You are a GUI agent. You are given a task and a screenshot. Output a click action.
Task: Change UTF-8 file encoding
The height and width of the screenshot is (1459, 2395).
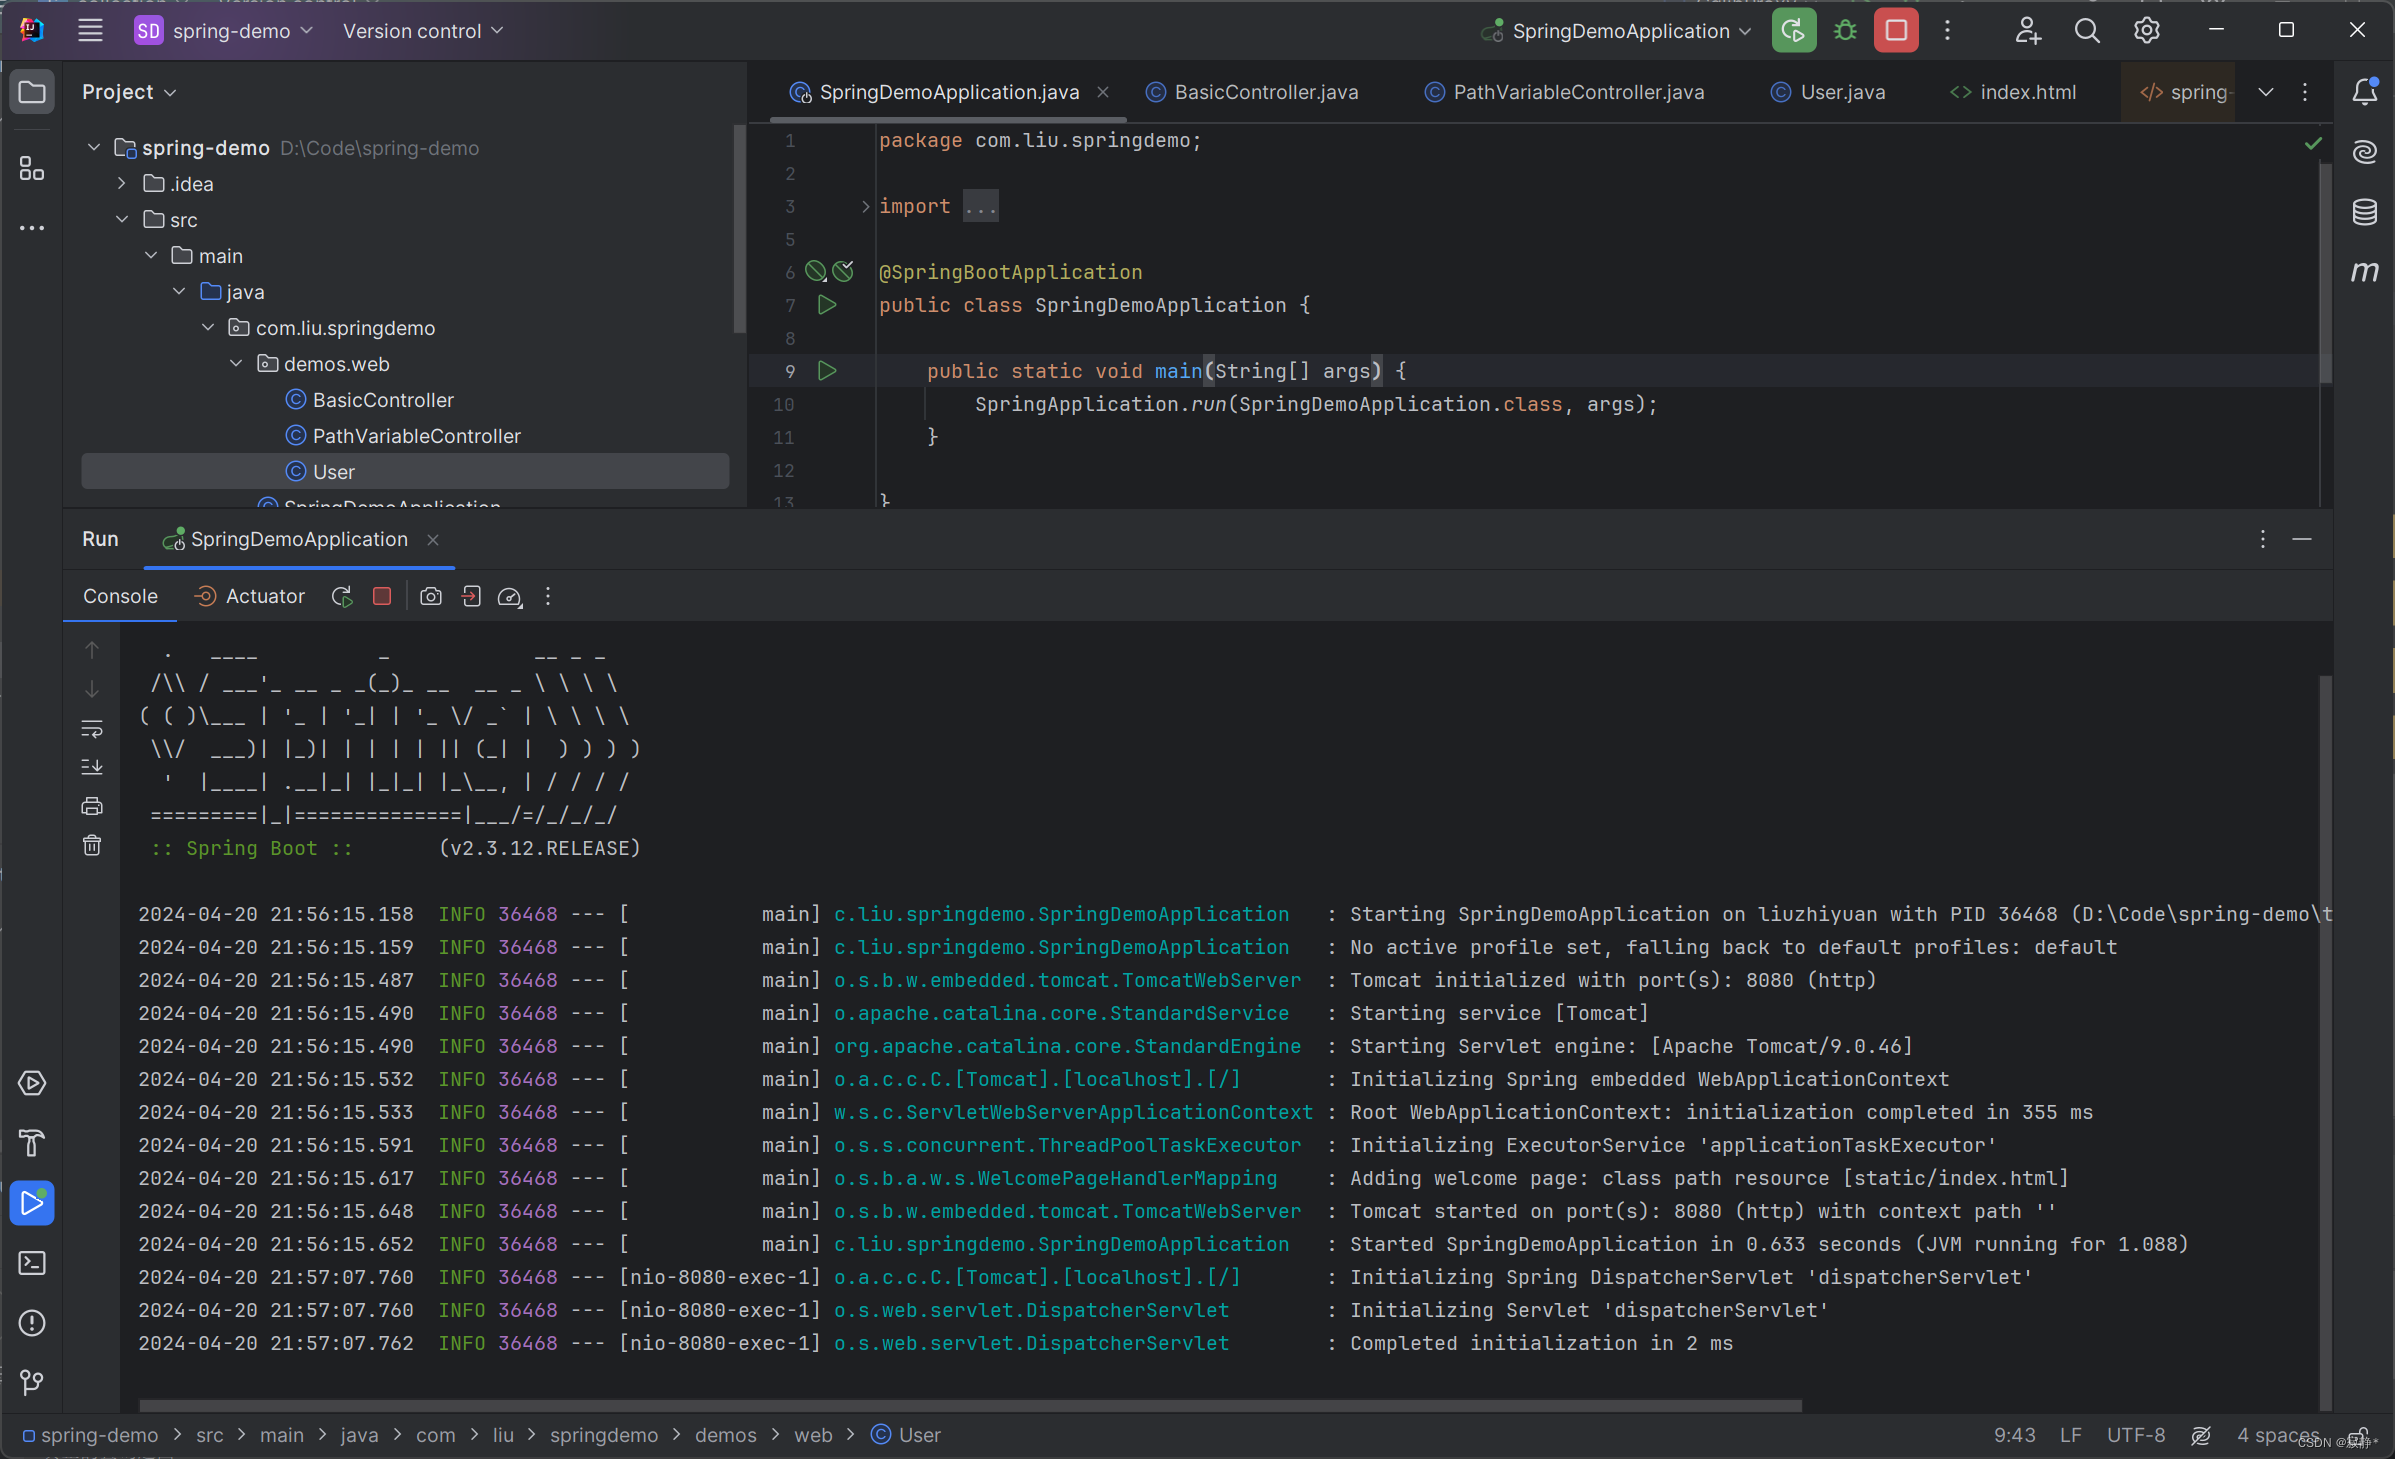[x=2136, y=1435]
